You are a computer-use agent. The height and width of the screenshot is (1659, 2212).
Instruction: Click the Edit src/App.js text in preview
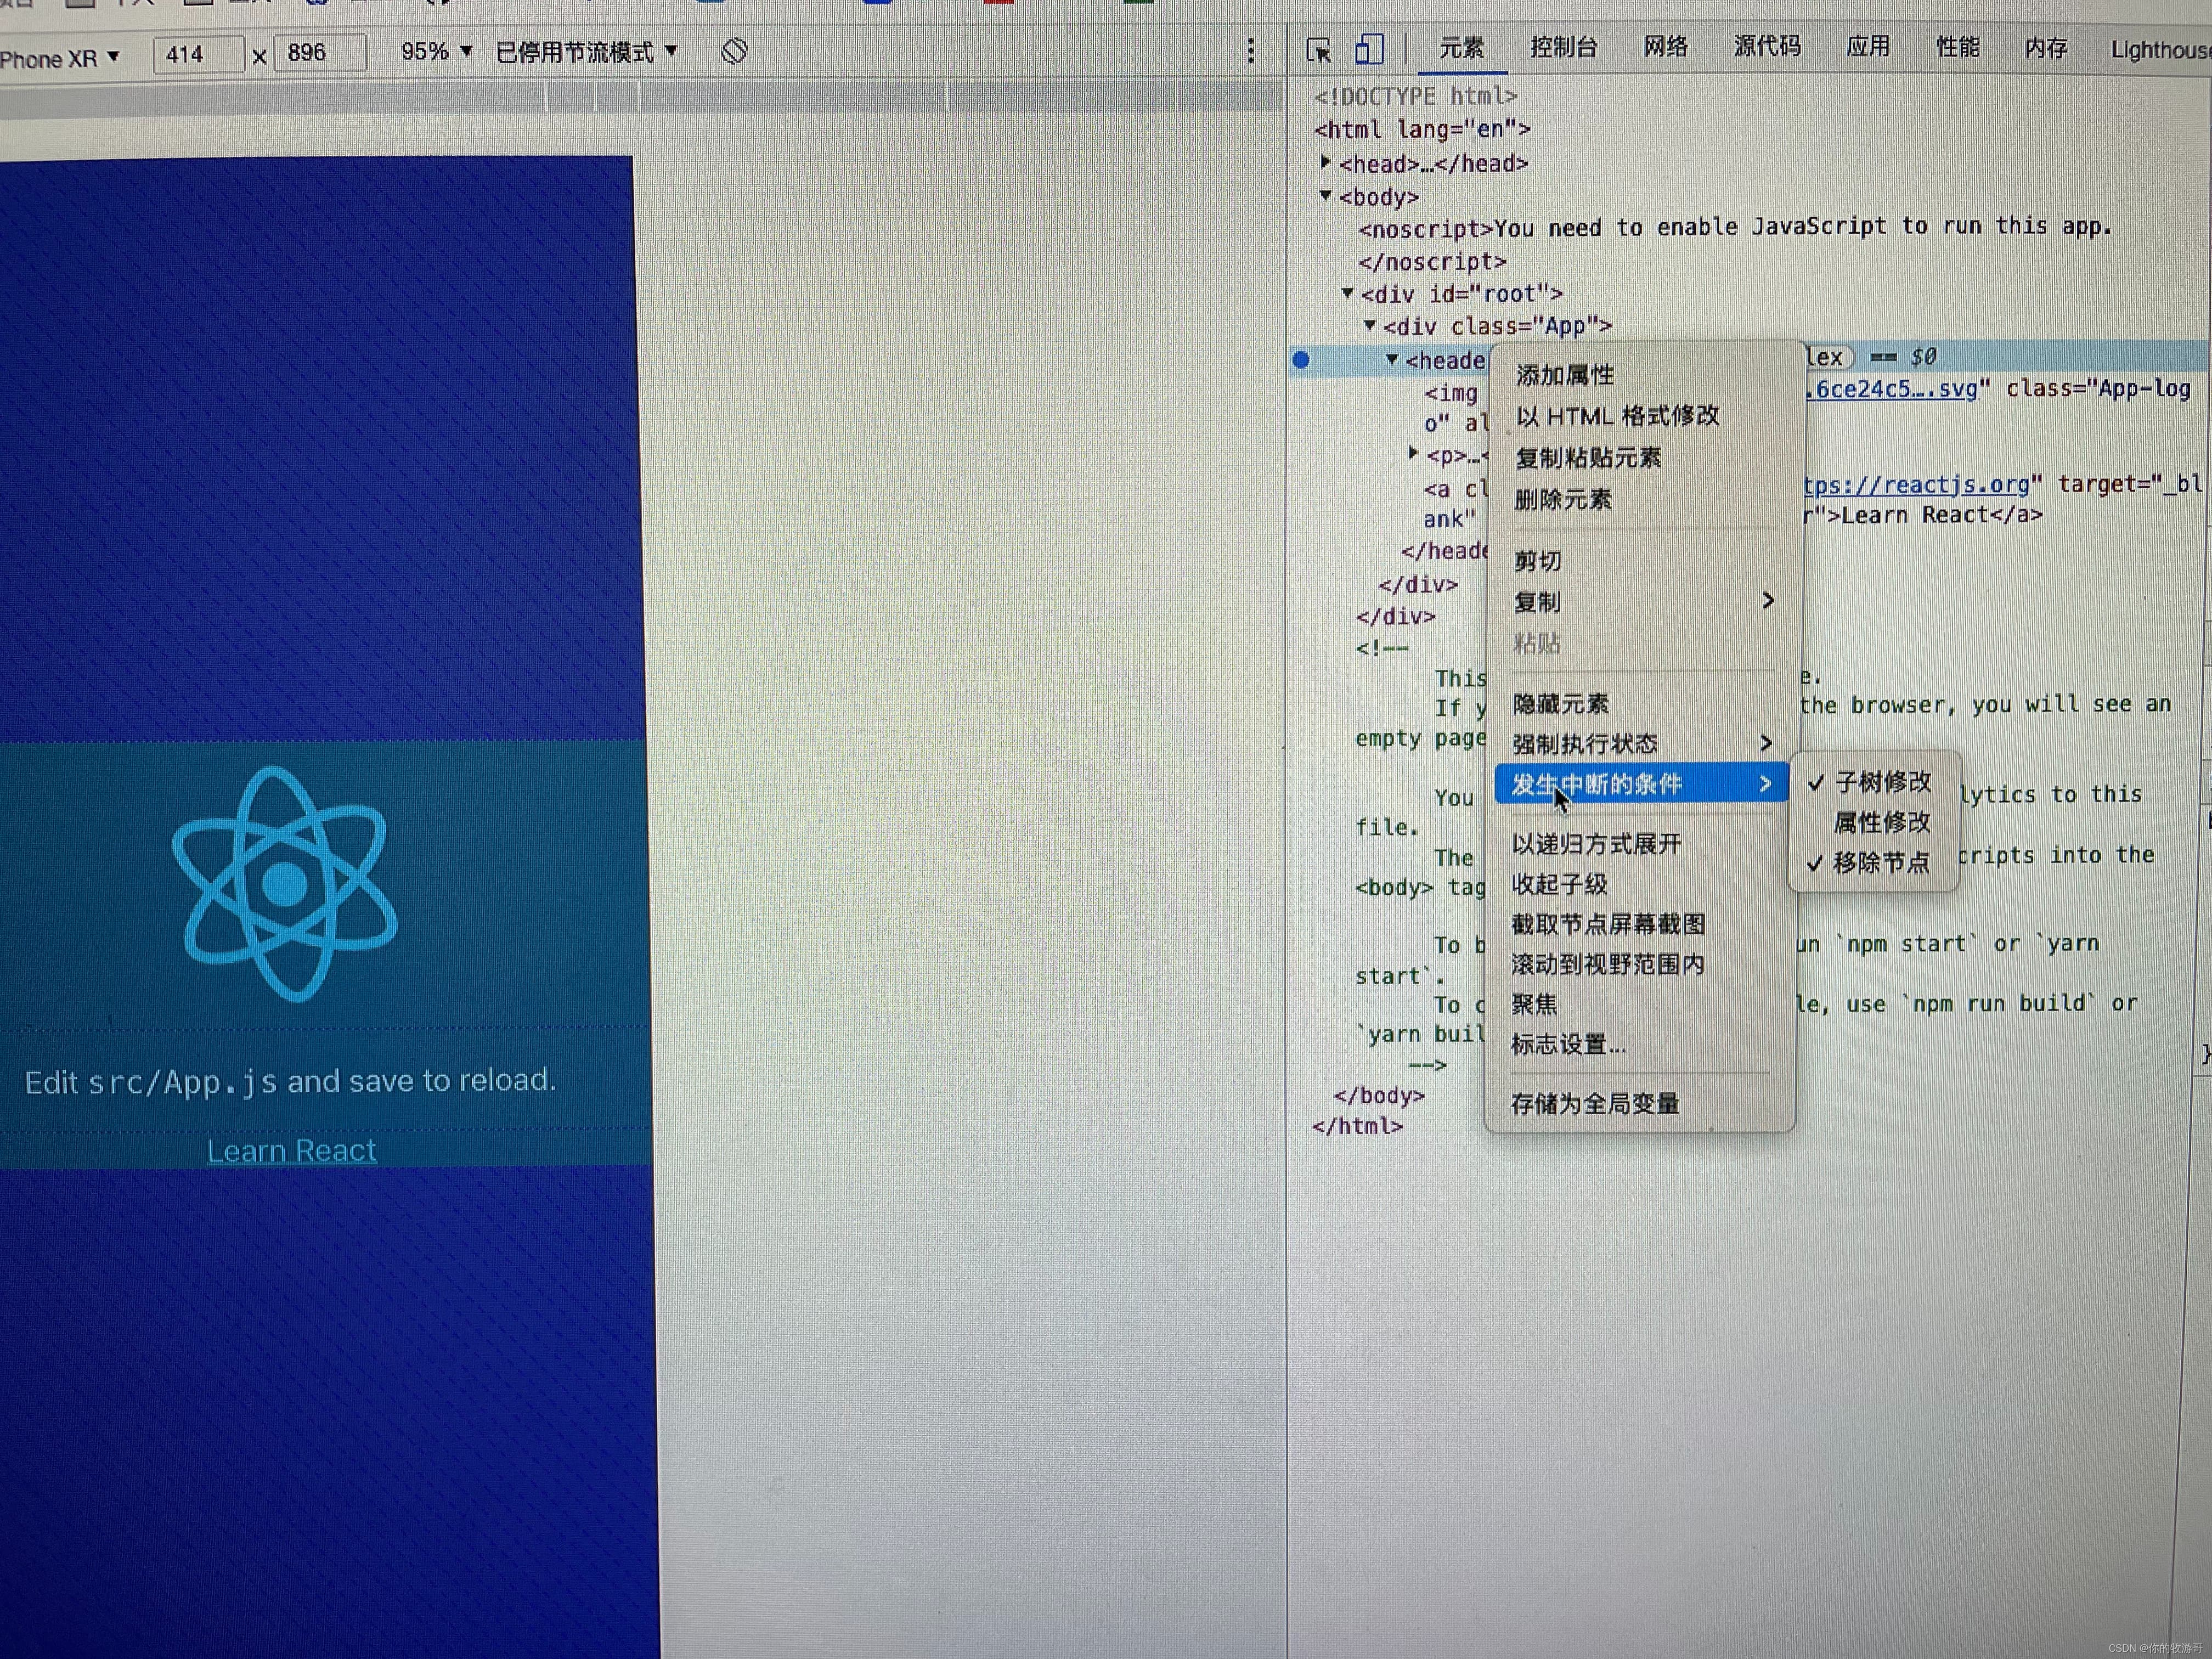(290, 1081)
